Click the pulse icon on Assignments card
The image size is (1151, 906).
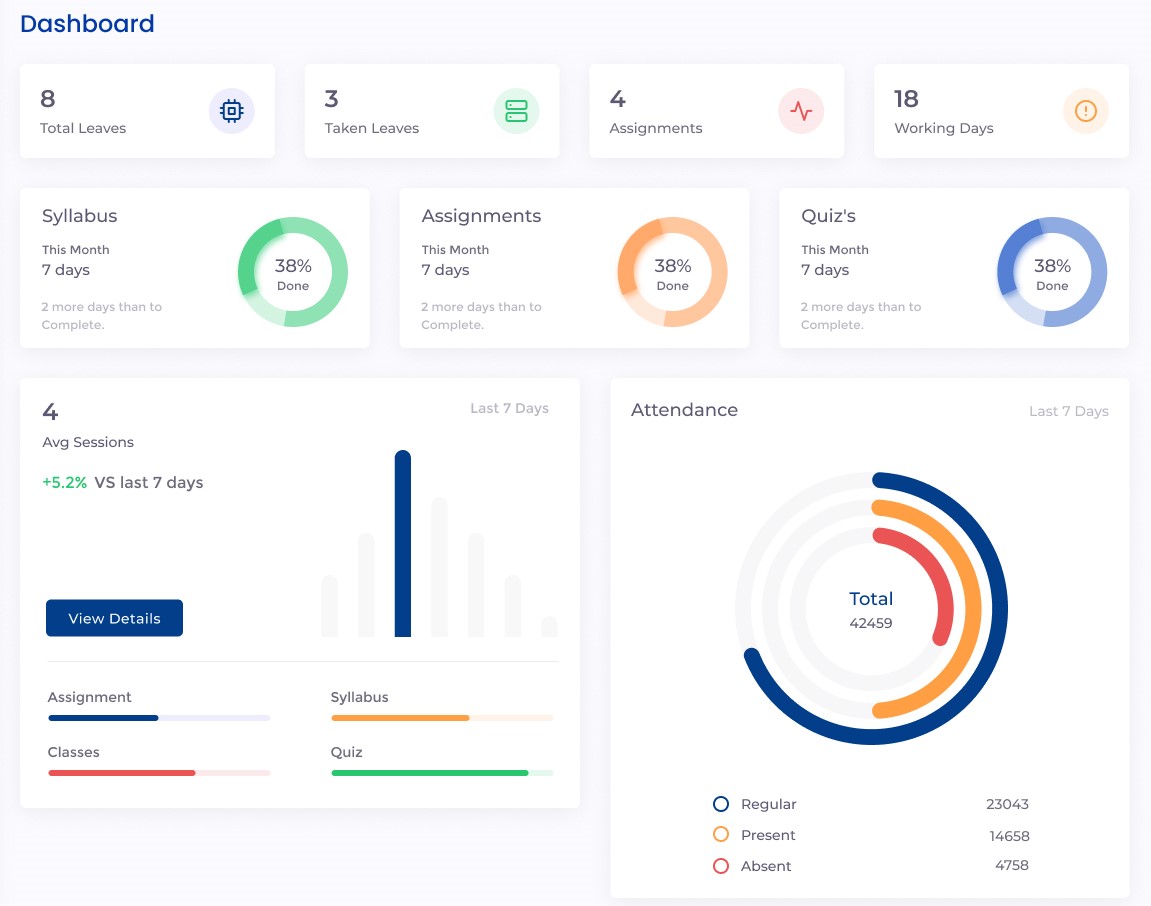pos(801,111)
